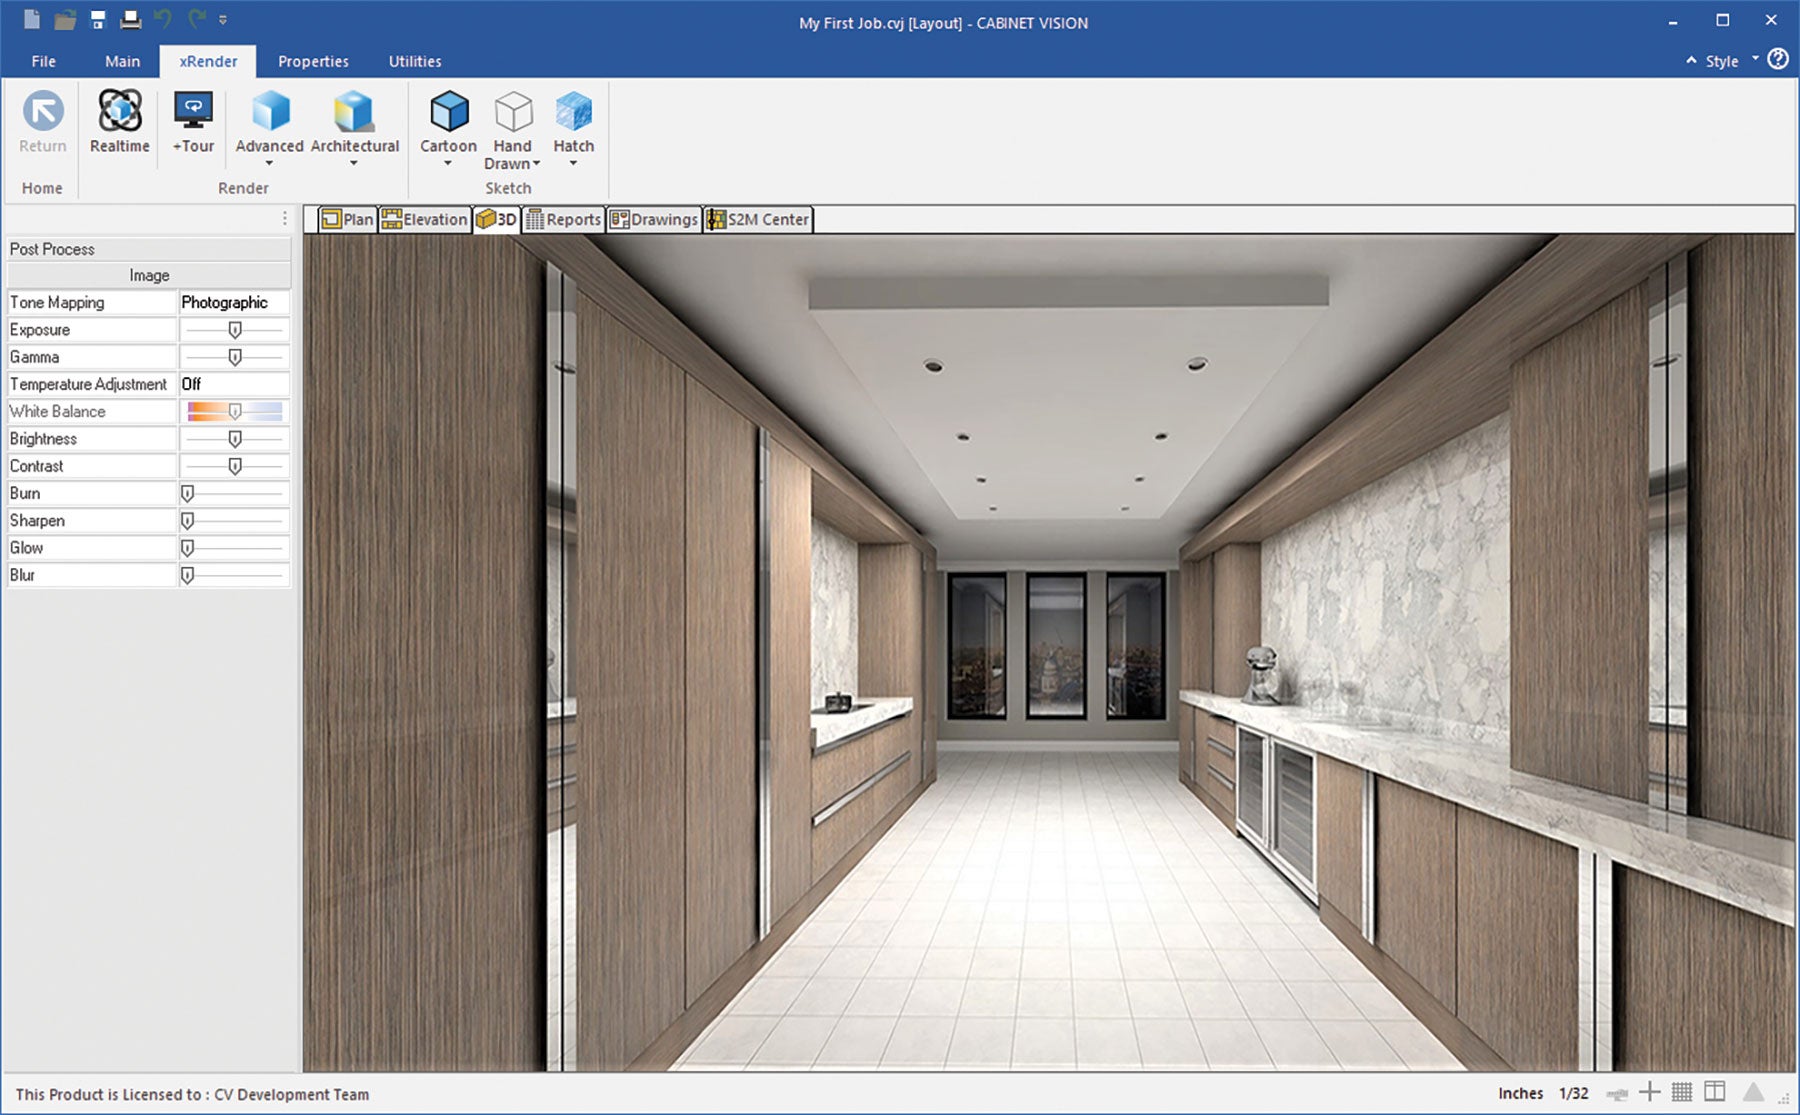
Task: Click the Image section header
Action: (149, 275)
